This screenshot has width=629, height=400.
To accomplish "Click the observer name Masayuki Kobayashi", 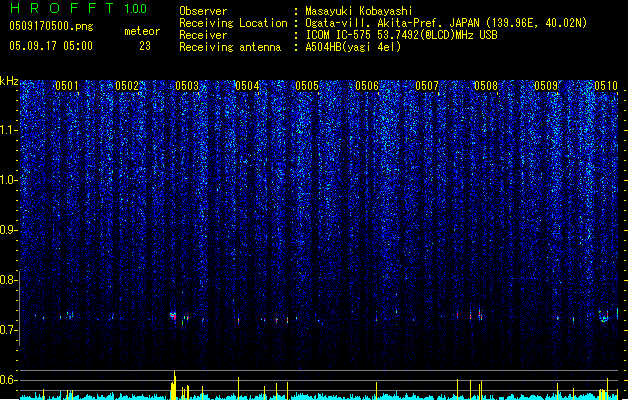I will tap(359, 11).
